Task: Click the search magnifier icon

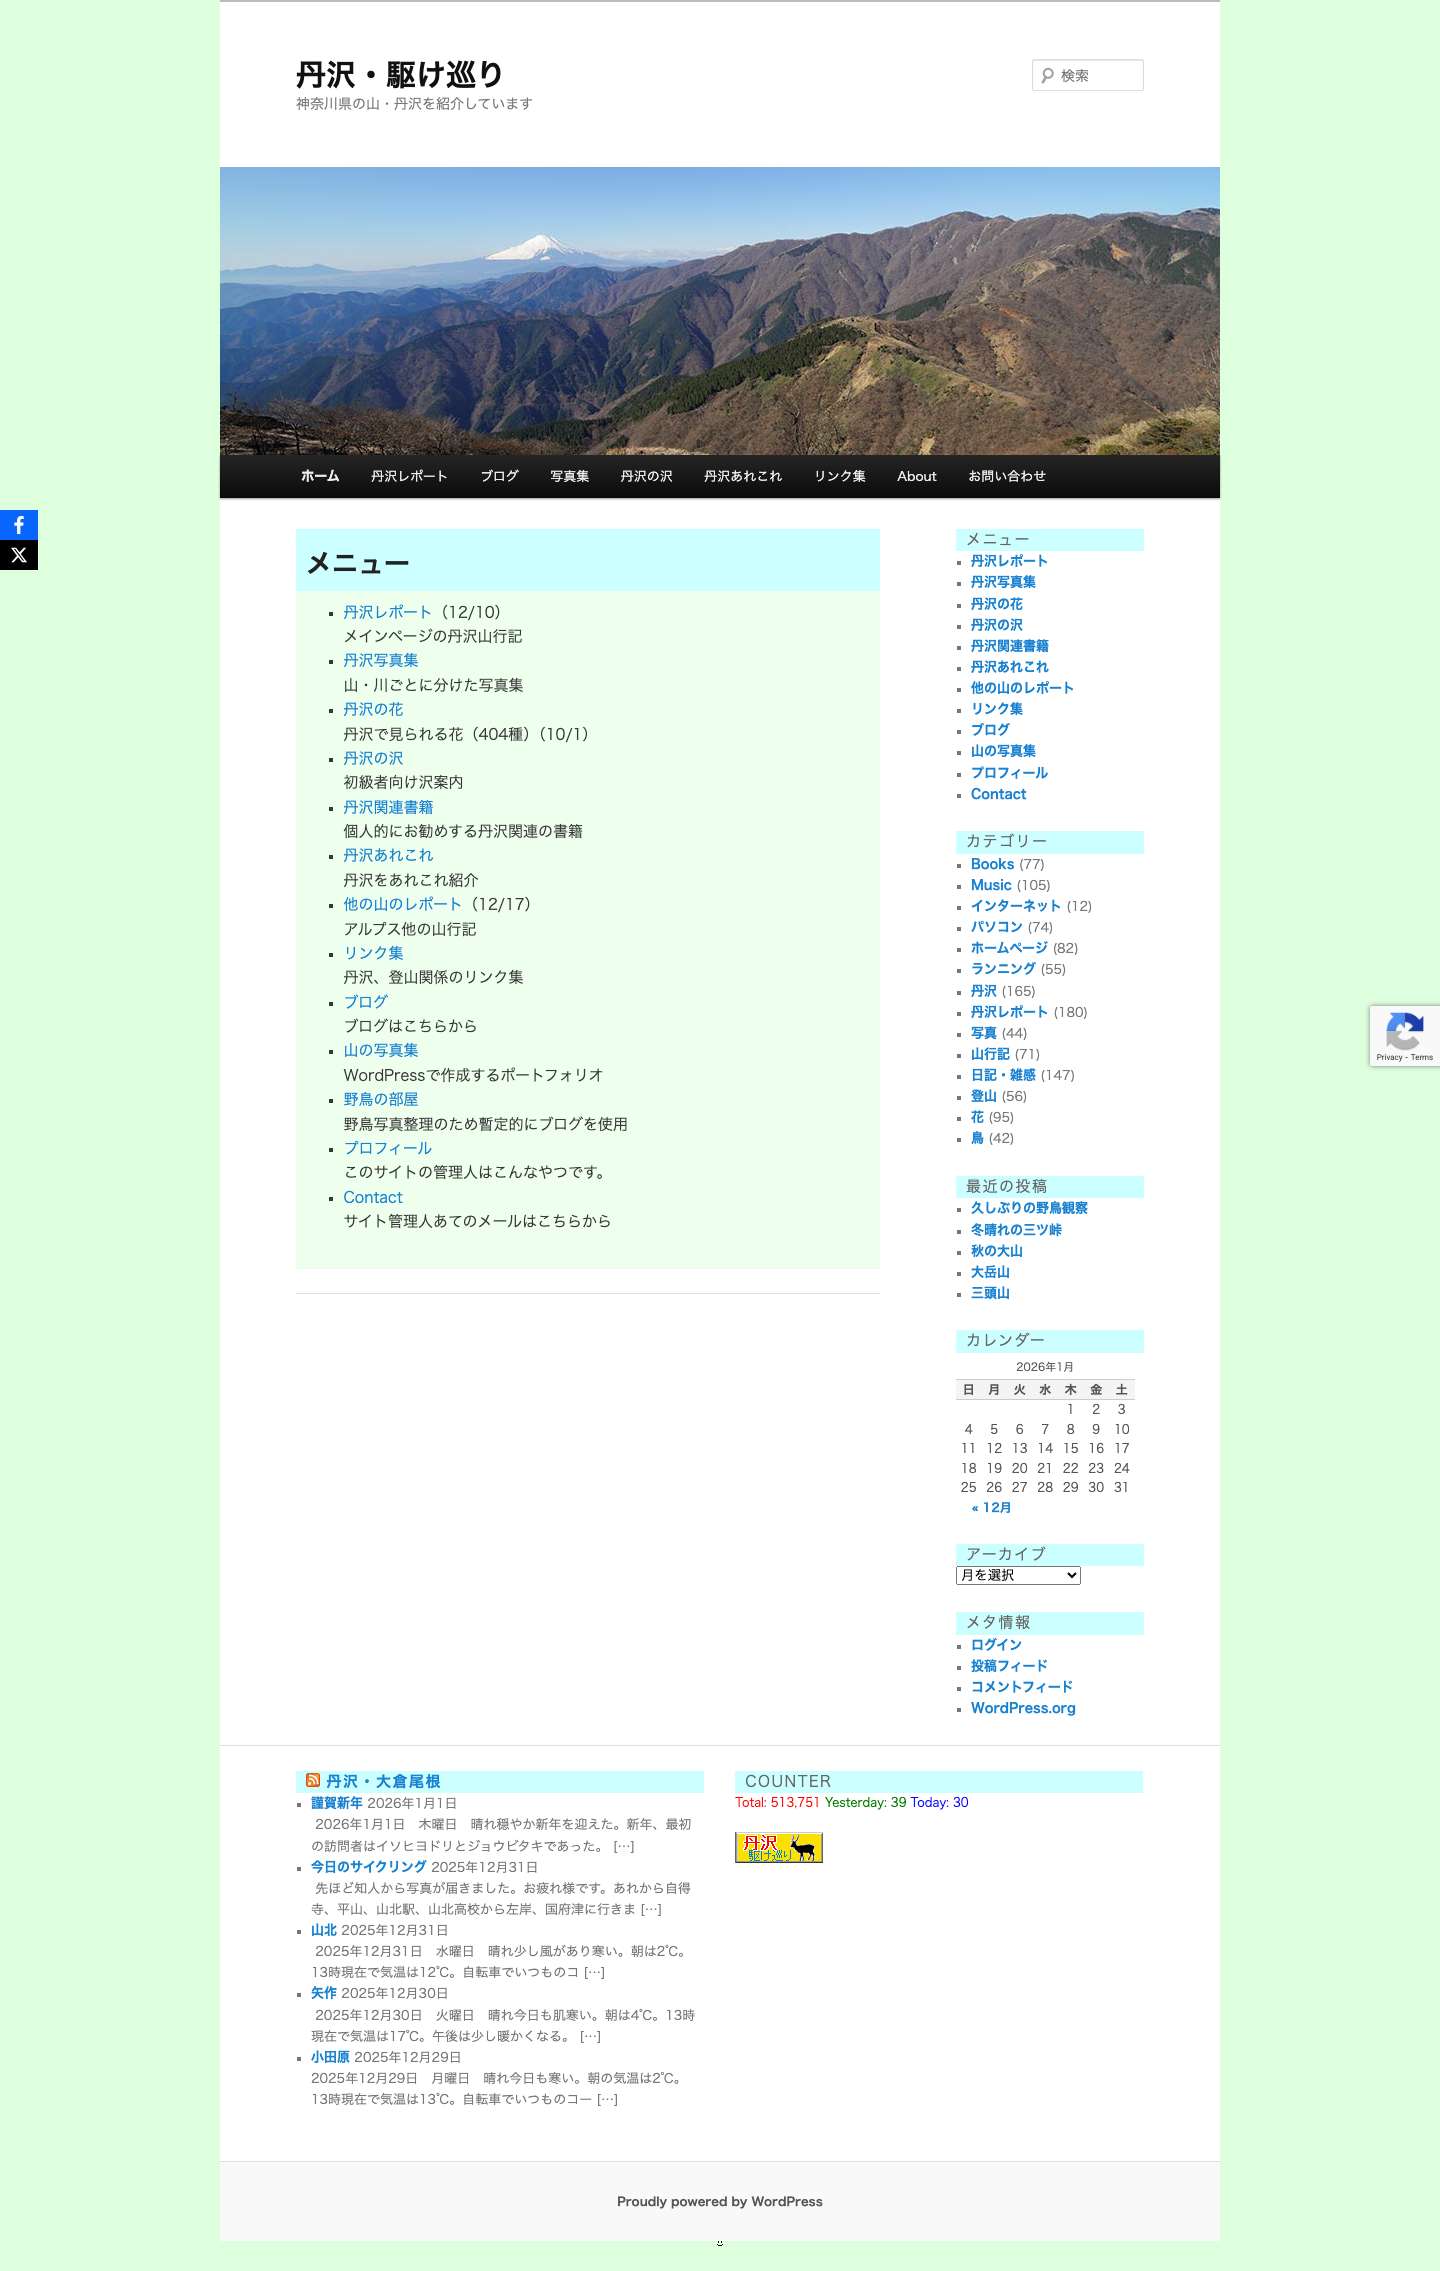Action: click(x=1047, y=75)
